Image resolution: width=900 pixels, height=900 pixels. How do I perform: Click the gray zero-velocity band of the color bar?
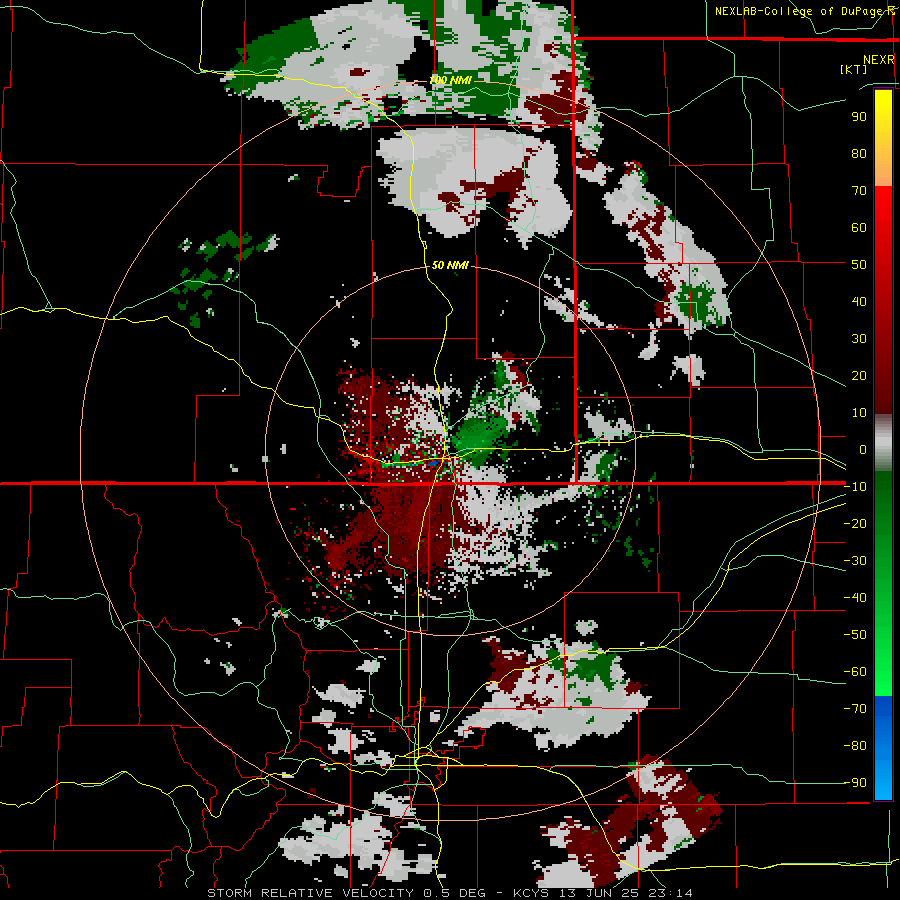coord(883,443)
